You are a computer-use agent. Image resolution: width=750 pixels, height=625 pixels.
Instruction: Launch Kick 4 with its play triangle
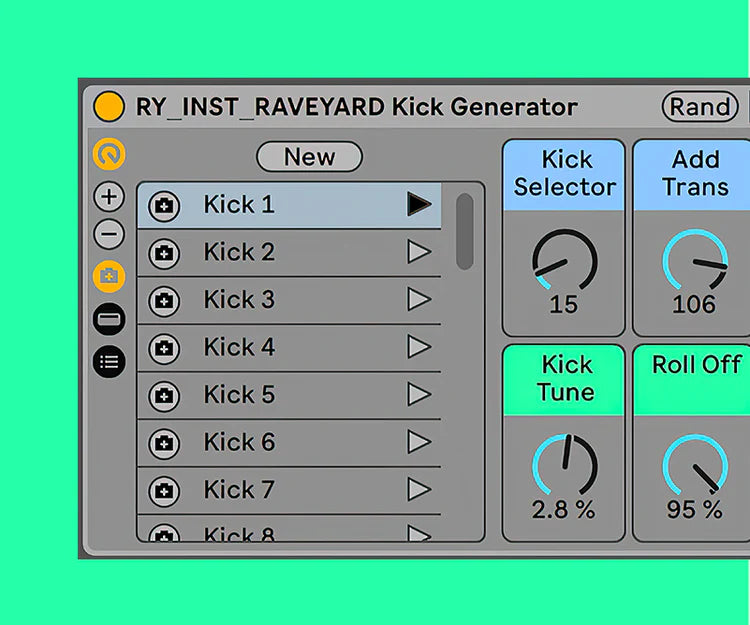coord(419,347)
